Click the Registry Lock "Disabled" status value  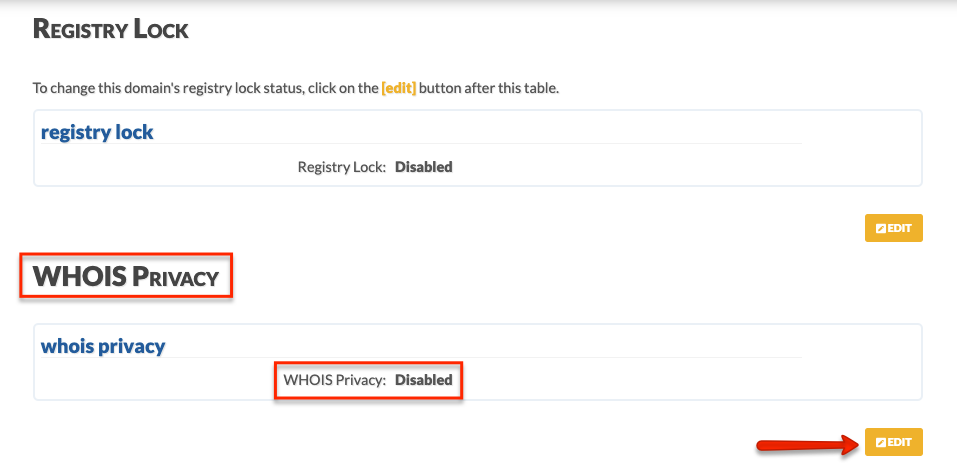[424, 167]
